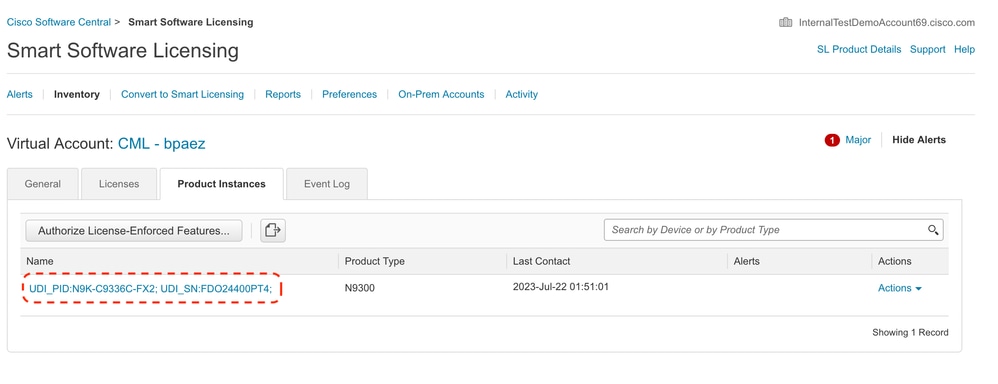Click the Showing 1 Record text
Image resolution: width=998 pixels, height=384 pixels.
click(910, 332)
